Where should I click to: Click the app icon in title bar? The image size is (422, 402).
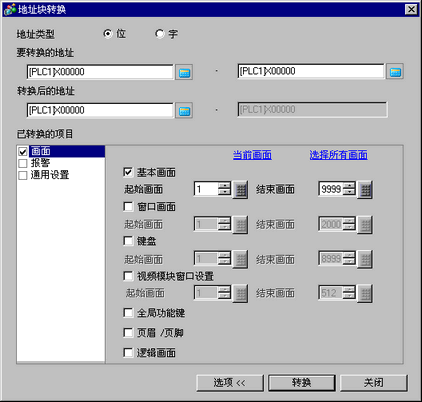(9, 9)
